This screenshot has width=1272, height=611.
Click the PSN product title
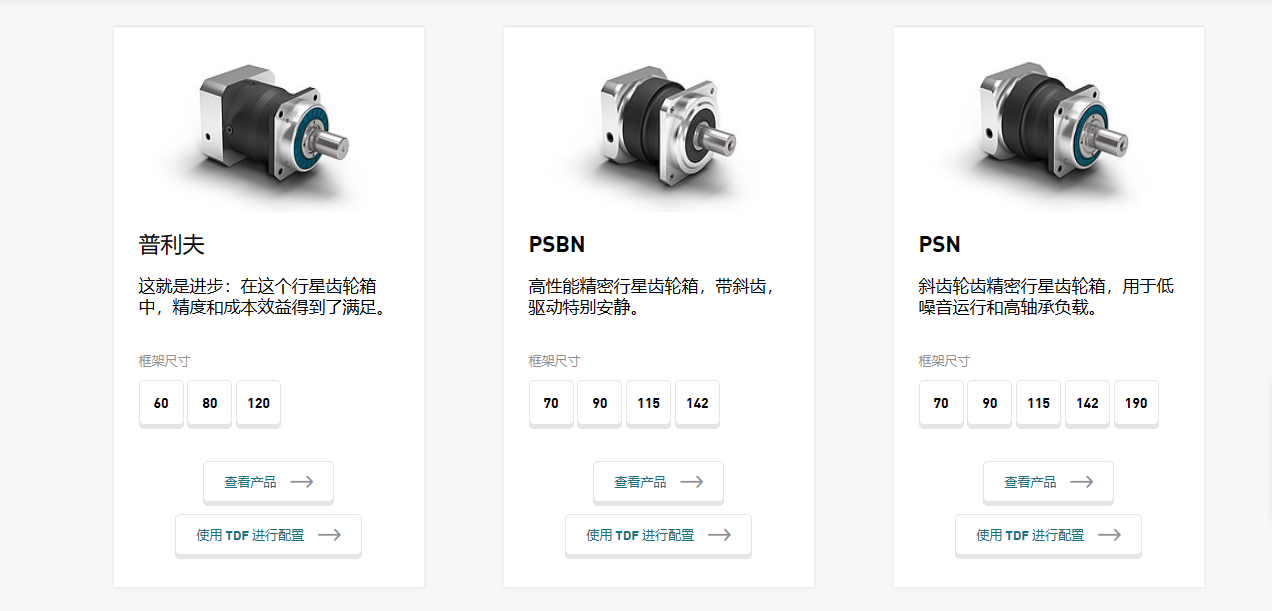coord(940,245)
